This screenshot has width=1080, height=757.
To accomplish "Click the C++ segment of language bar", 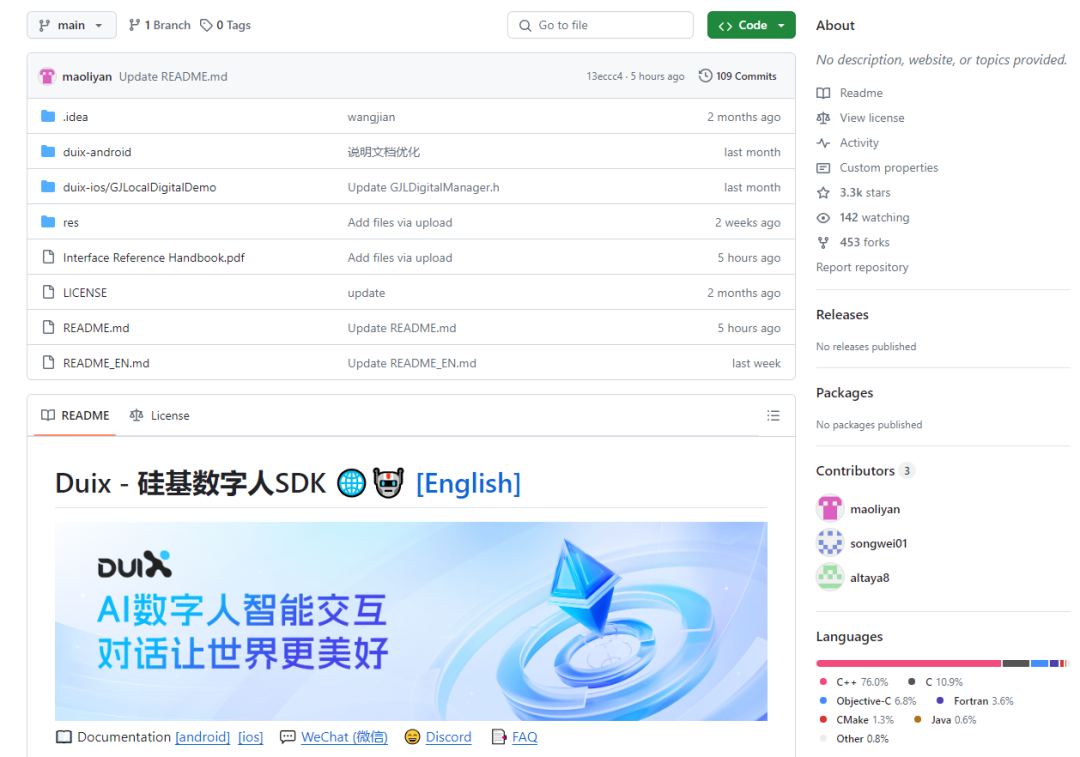I will click(x=908, y=663).
